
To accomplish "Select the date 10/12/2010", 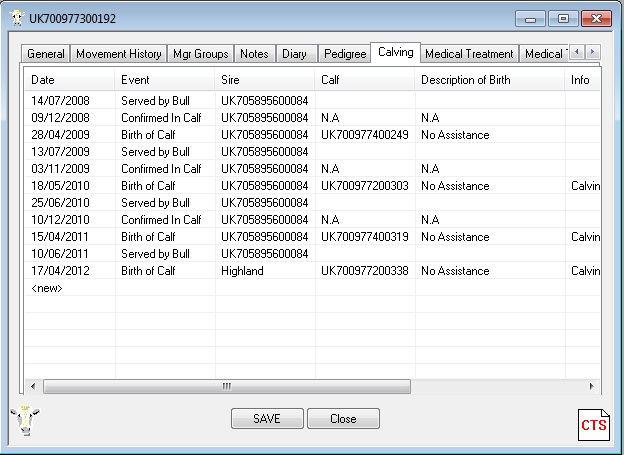I will (60, 220).
